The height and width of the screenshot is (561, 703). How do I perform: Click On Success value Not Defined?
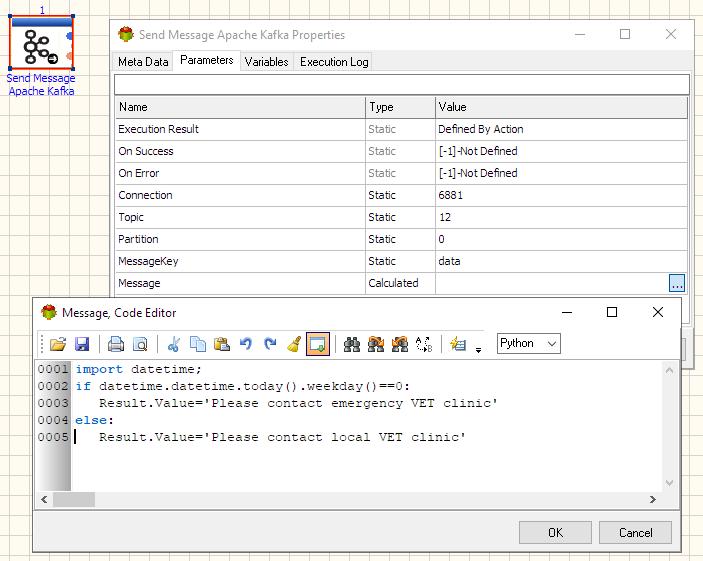click(x=478, y=151)
